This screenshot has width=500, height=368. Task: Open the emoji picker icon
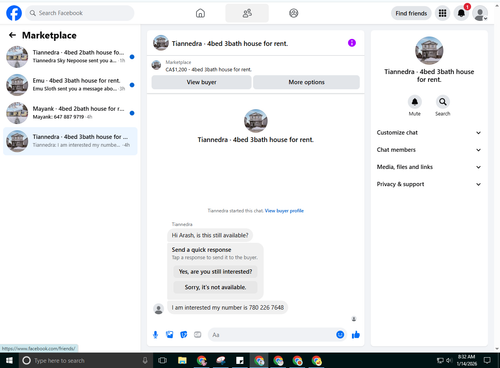340,335
